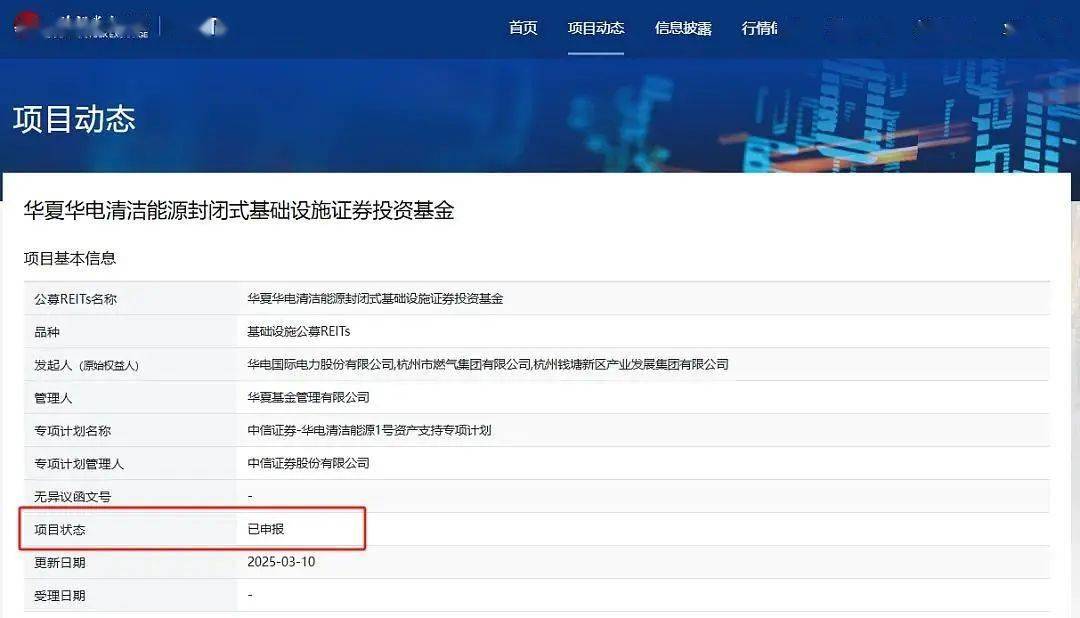Open the 首页 navigation item
Image resolution: width=1080 pixels, height=618 pixels.
[x=523, y=28]
